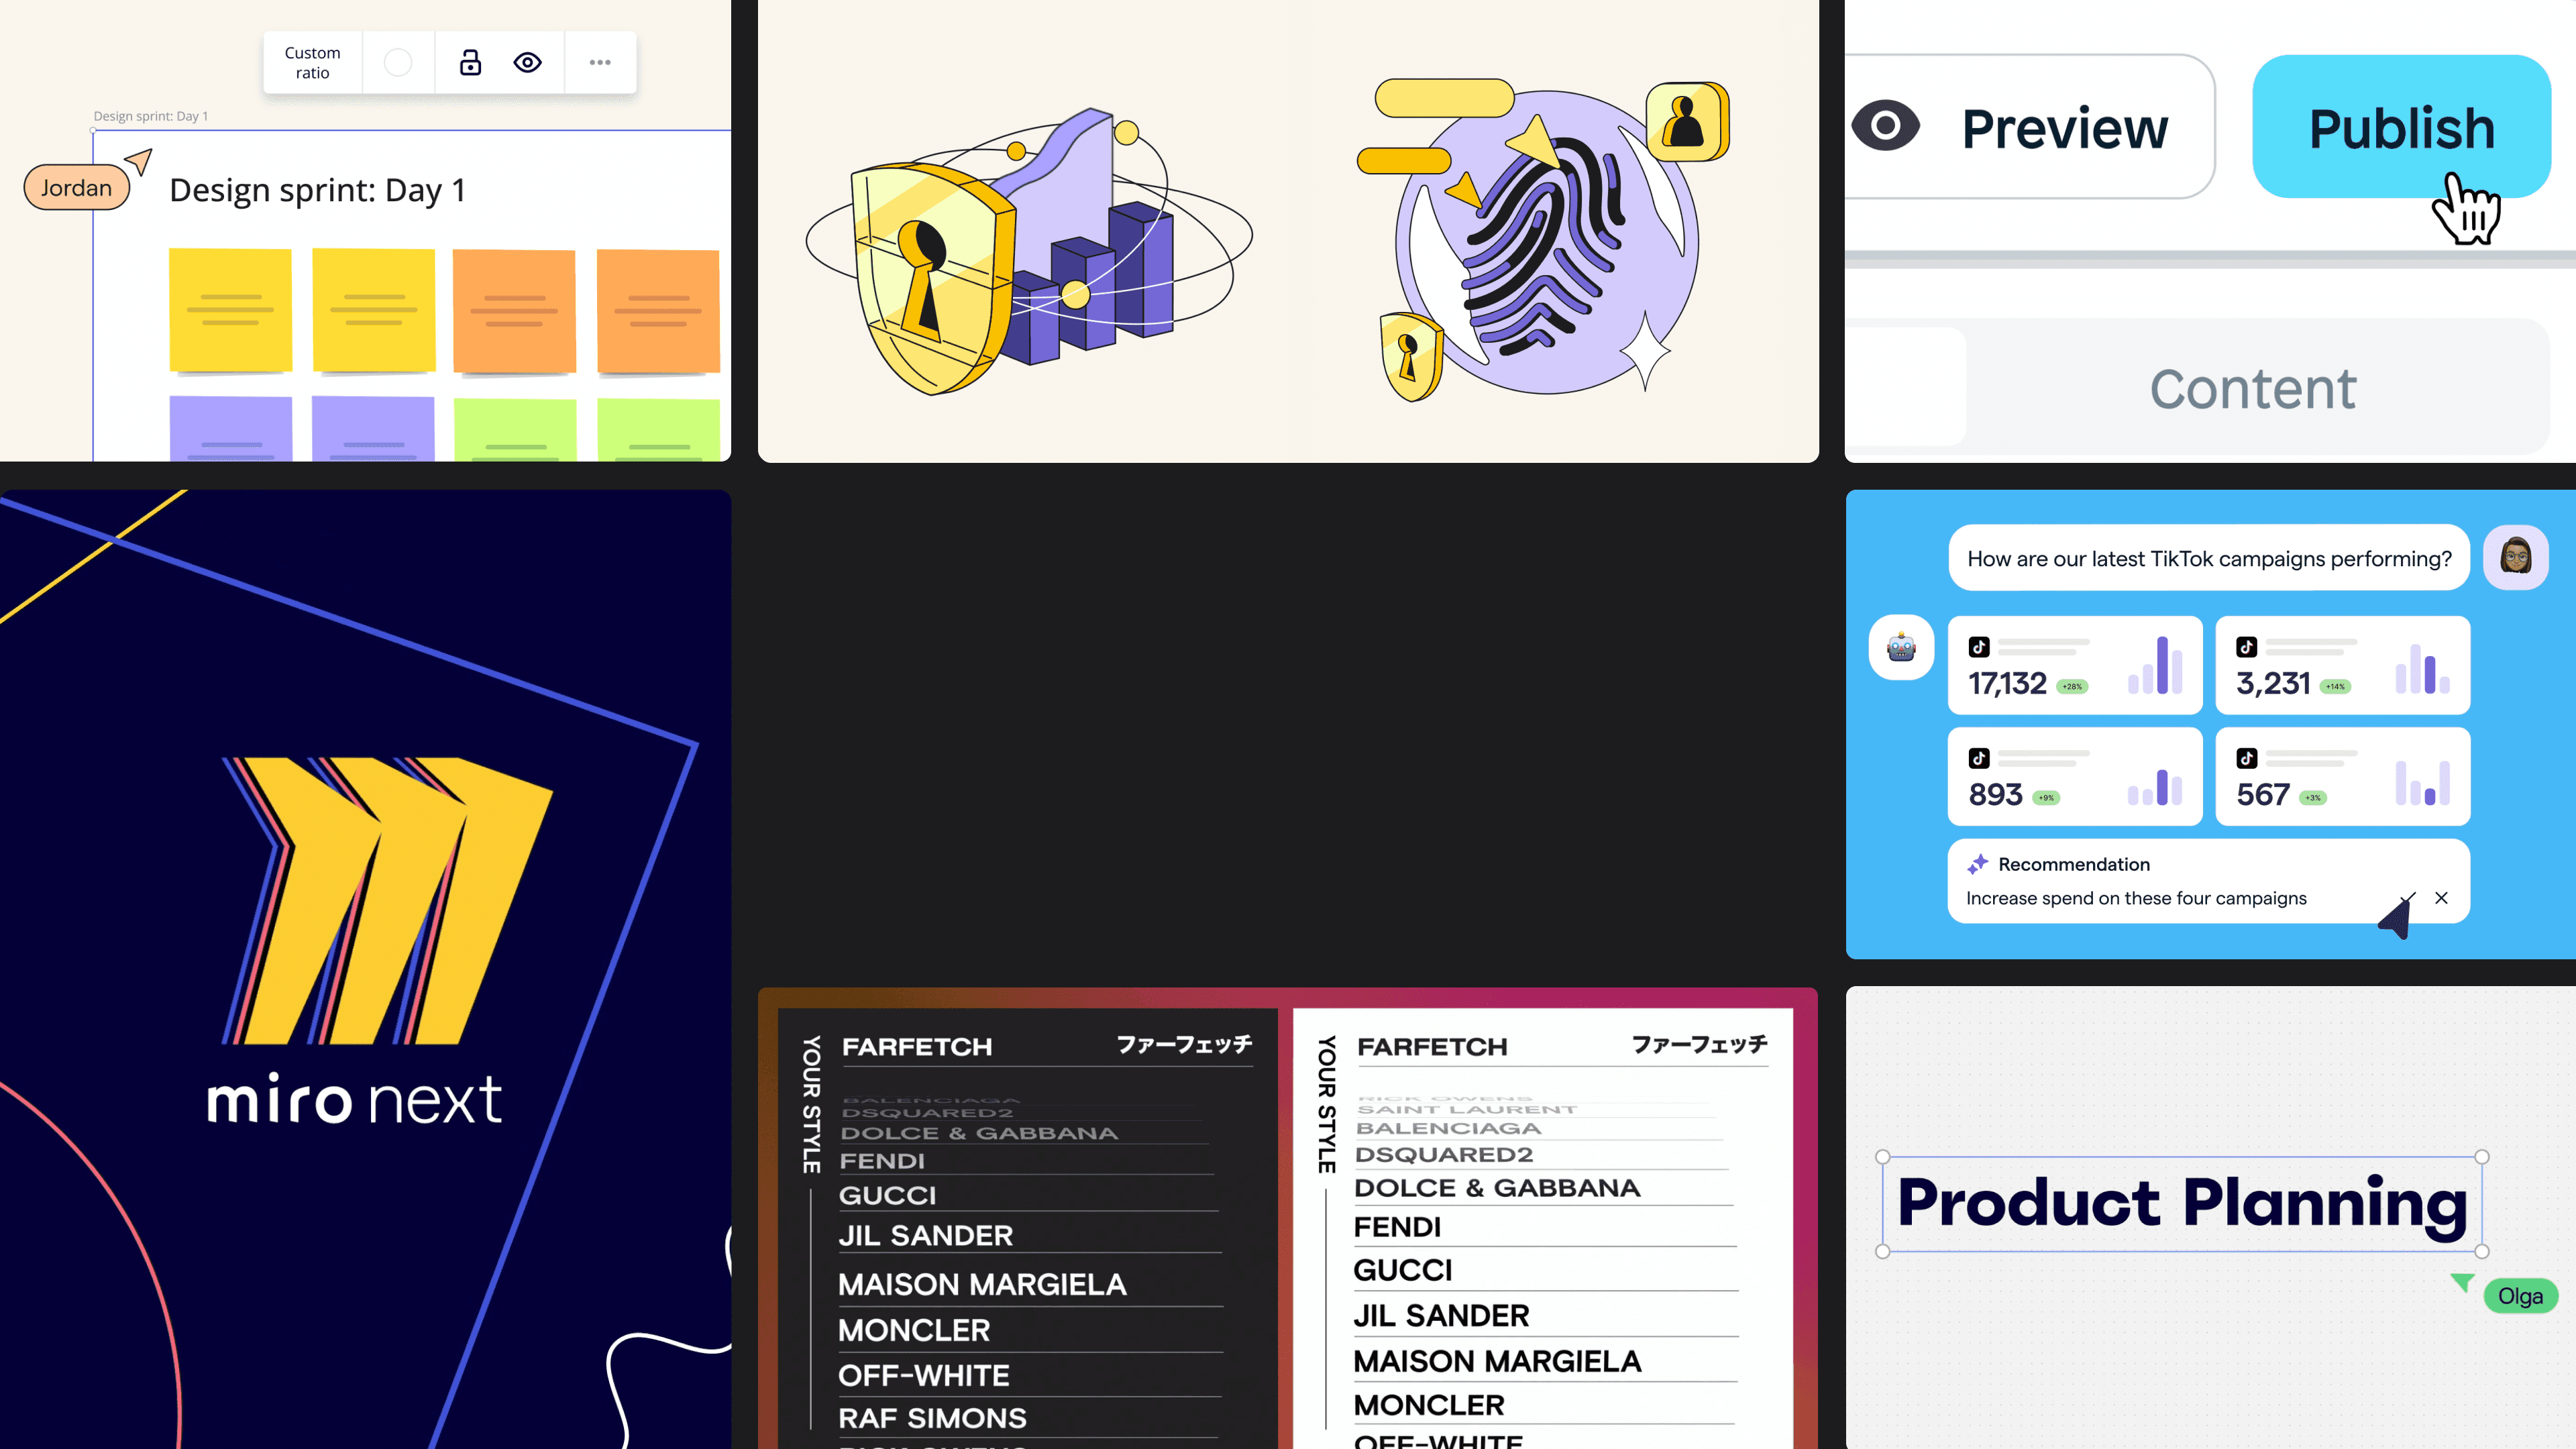Click the vertical YOUR STYLE label in white panel
Screen dimensions: 2576x1449
(1327, 1104)
